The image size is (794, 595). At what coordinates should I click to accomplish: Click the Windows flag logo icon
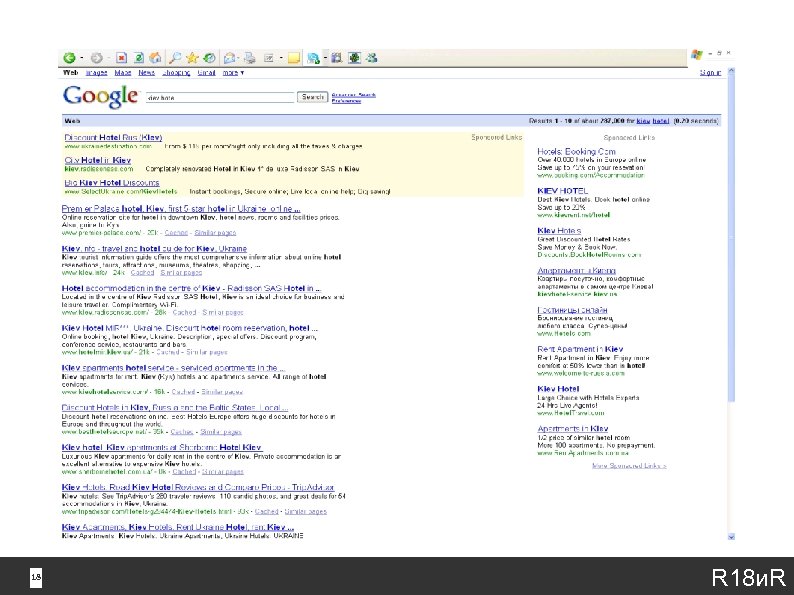(697, 54)
